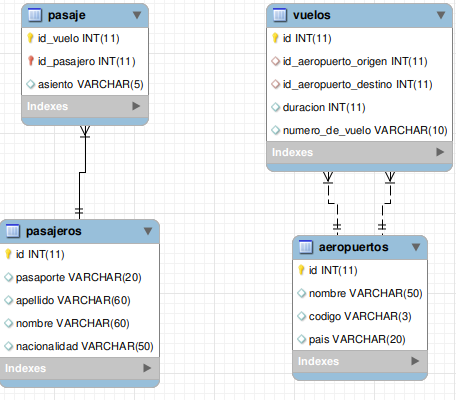Collapse the vuelos table with header arrow

tap(441, 15)
